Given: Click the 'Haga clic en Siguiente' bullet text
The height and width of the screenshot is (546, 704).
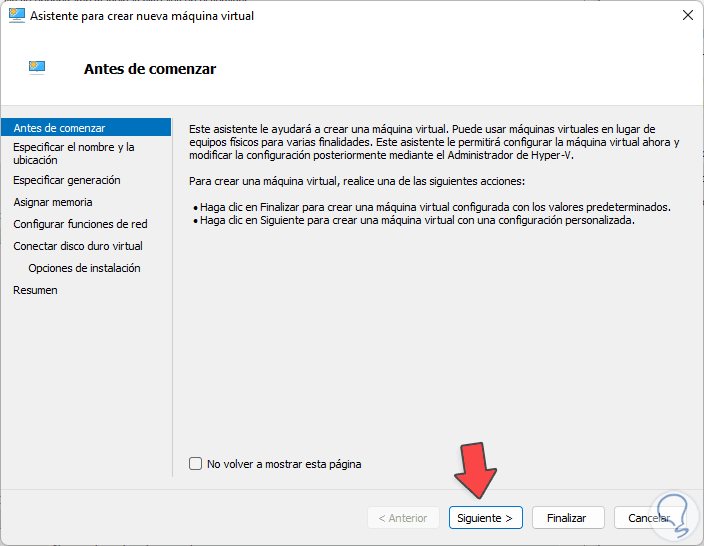Looking at the screenshot, I should (x=417, y=220).
